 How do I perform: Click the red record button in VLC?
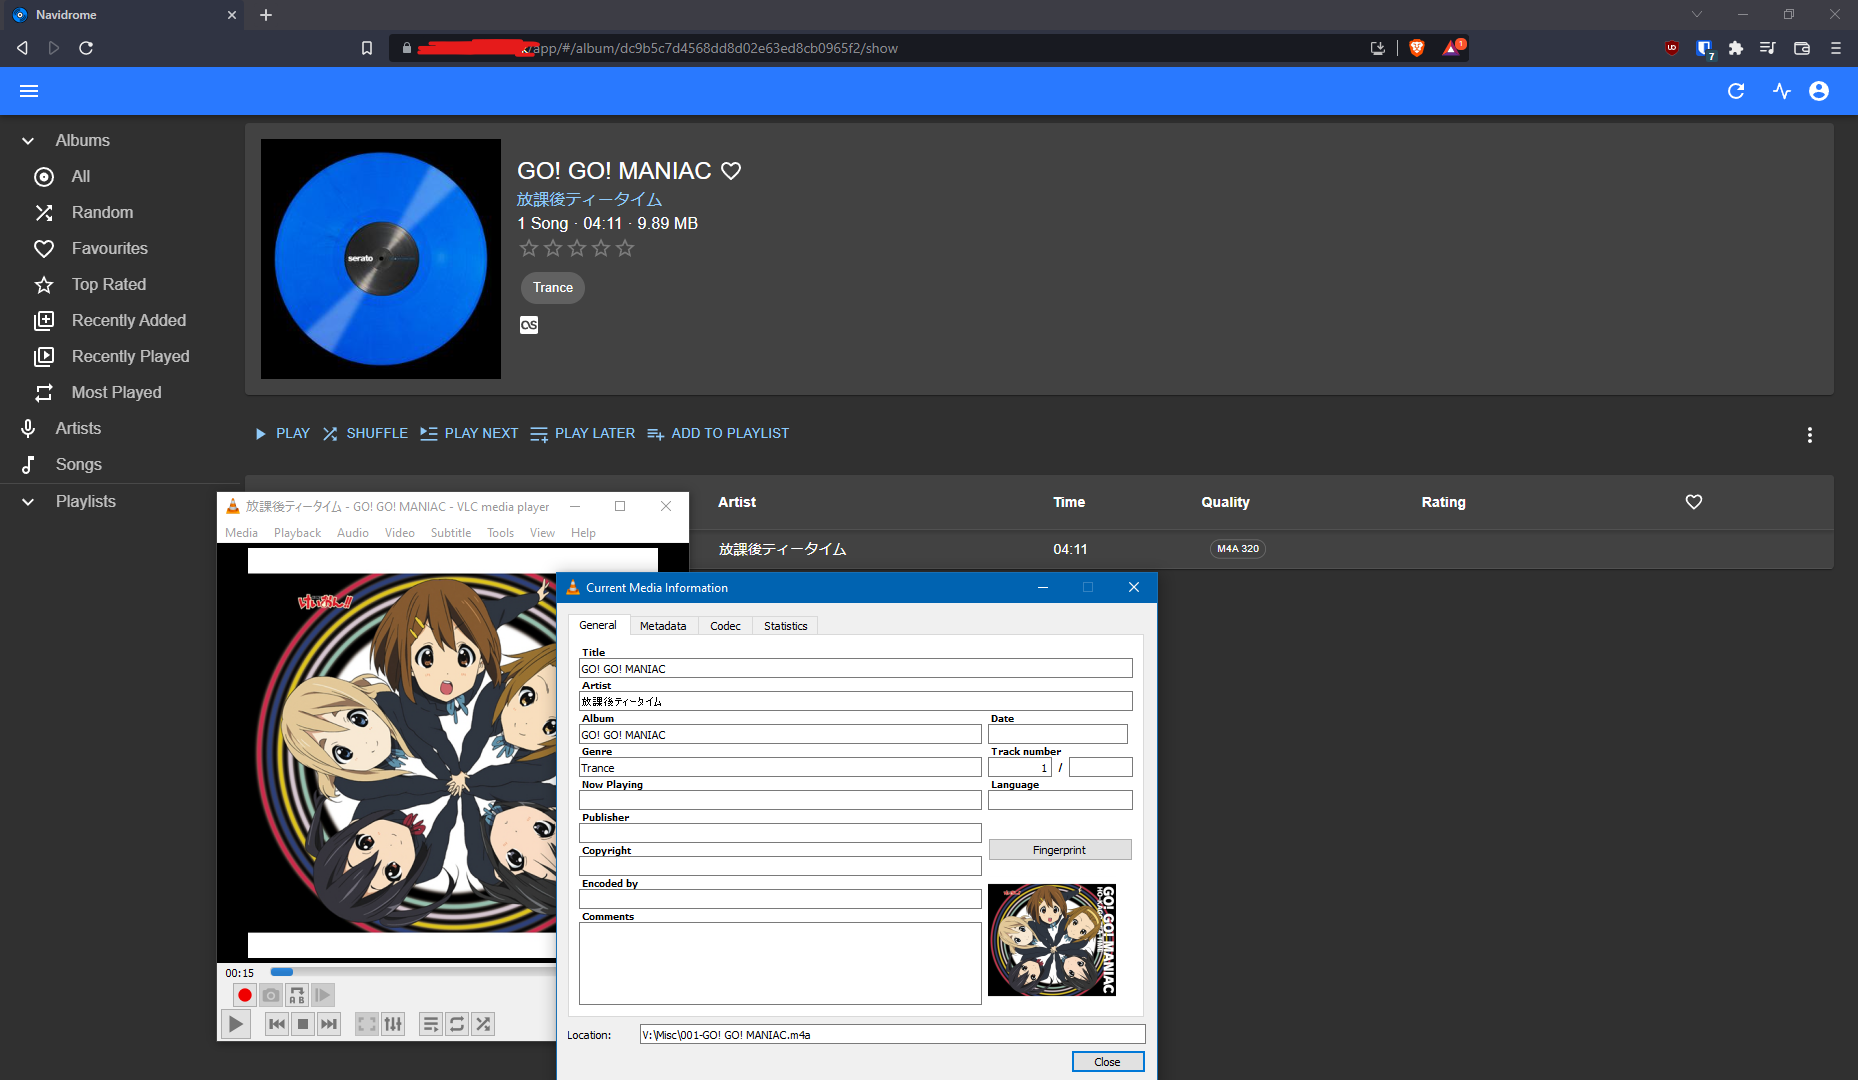pos(244,995)
